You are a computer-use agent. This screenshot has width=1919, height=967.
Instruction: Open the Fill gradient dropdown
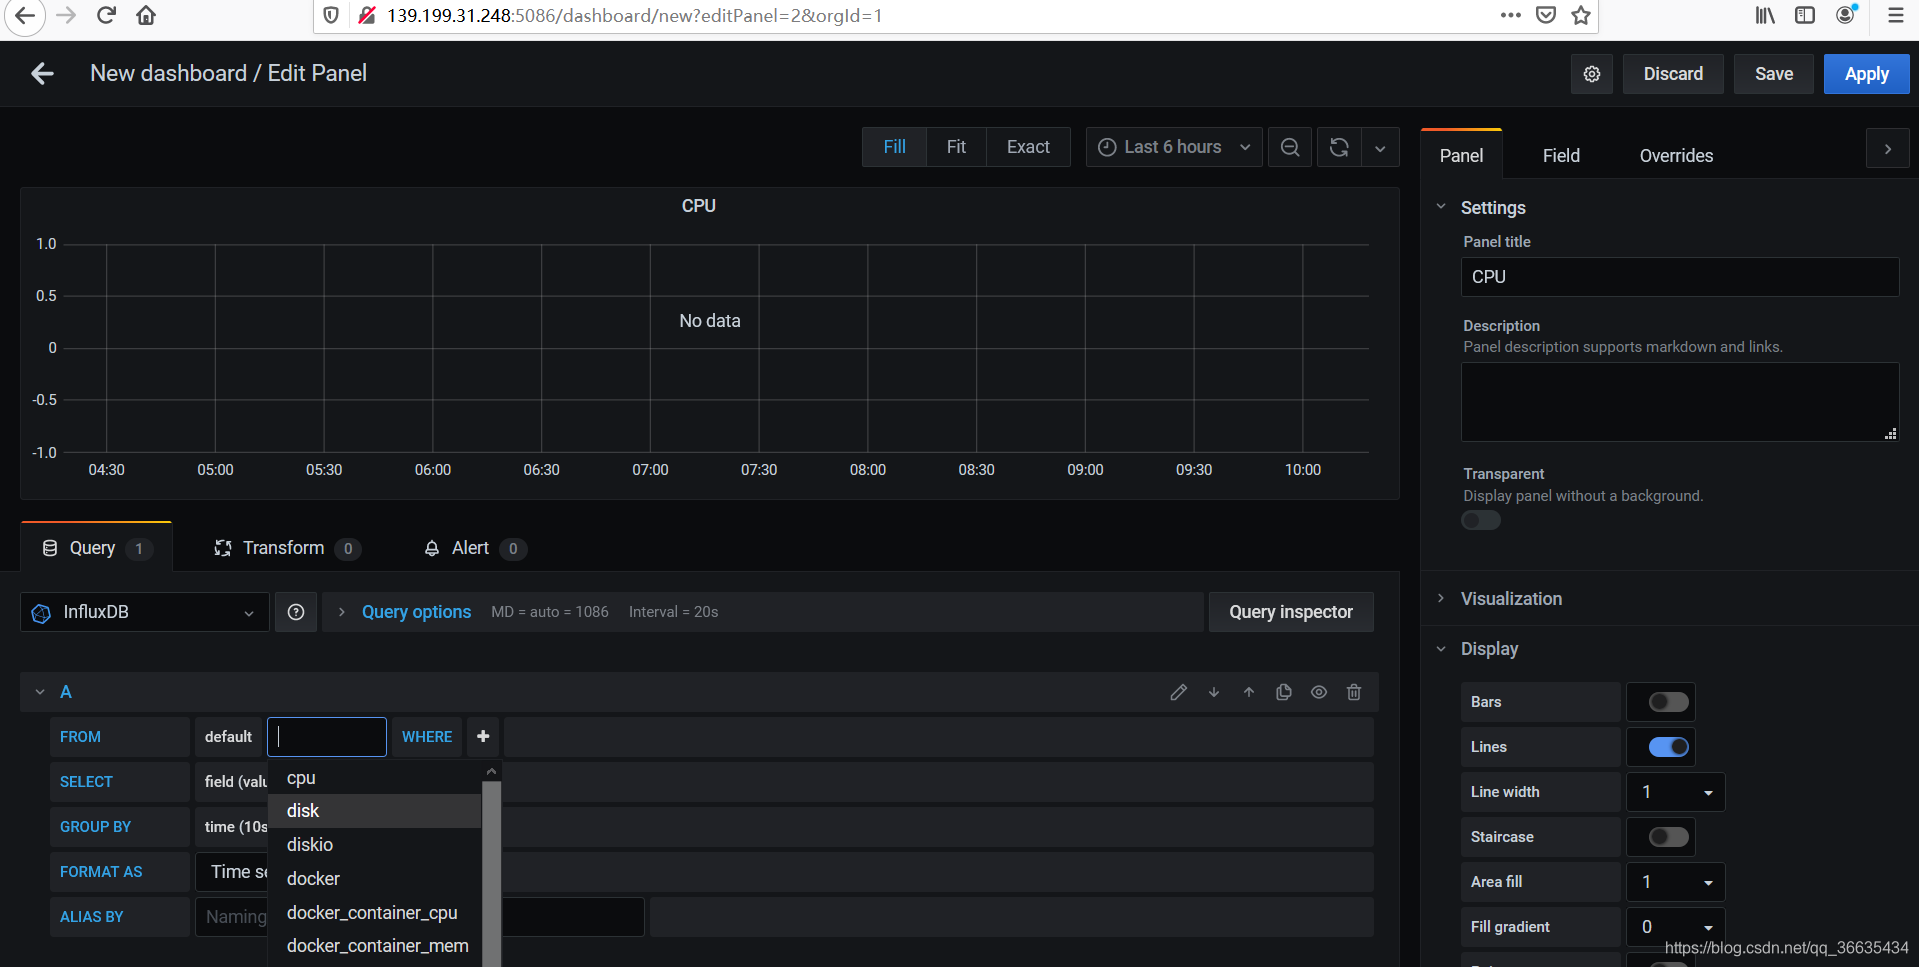(x=1676, y=927)
